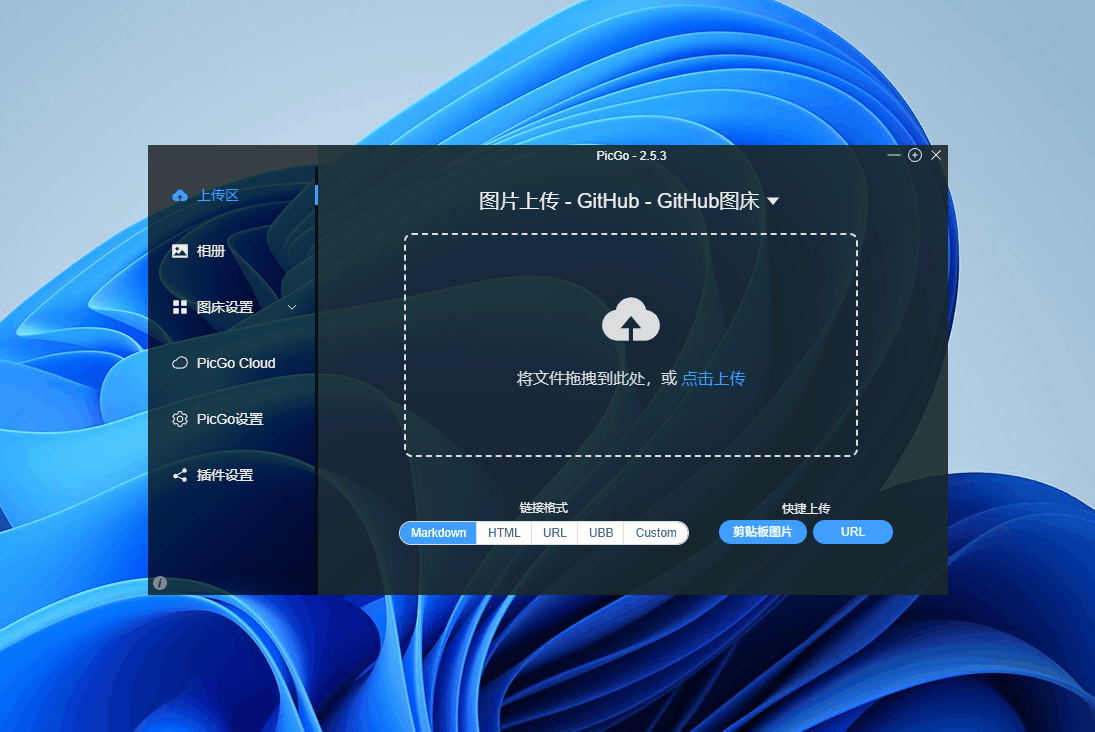Choose URL link format option

tap(554, 533)
